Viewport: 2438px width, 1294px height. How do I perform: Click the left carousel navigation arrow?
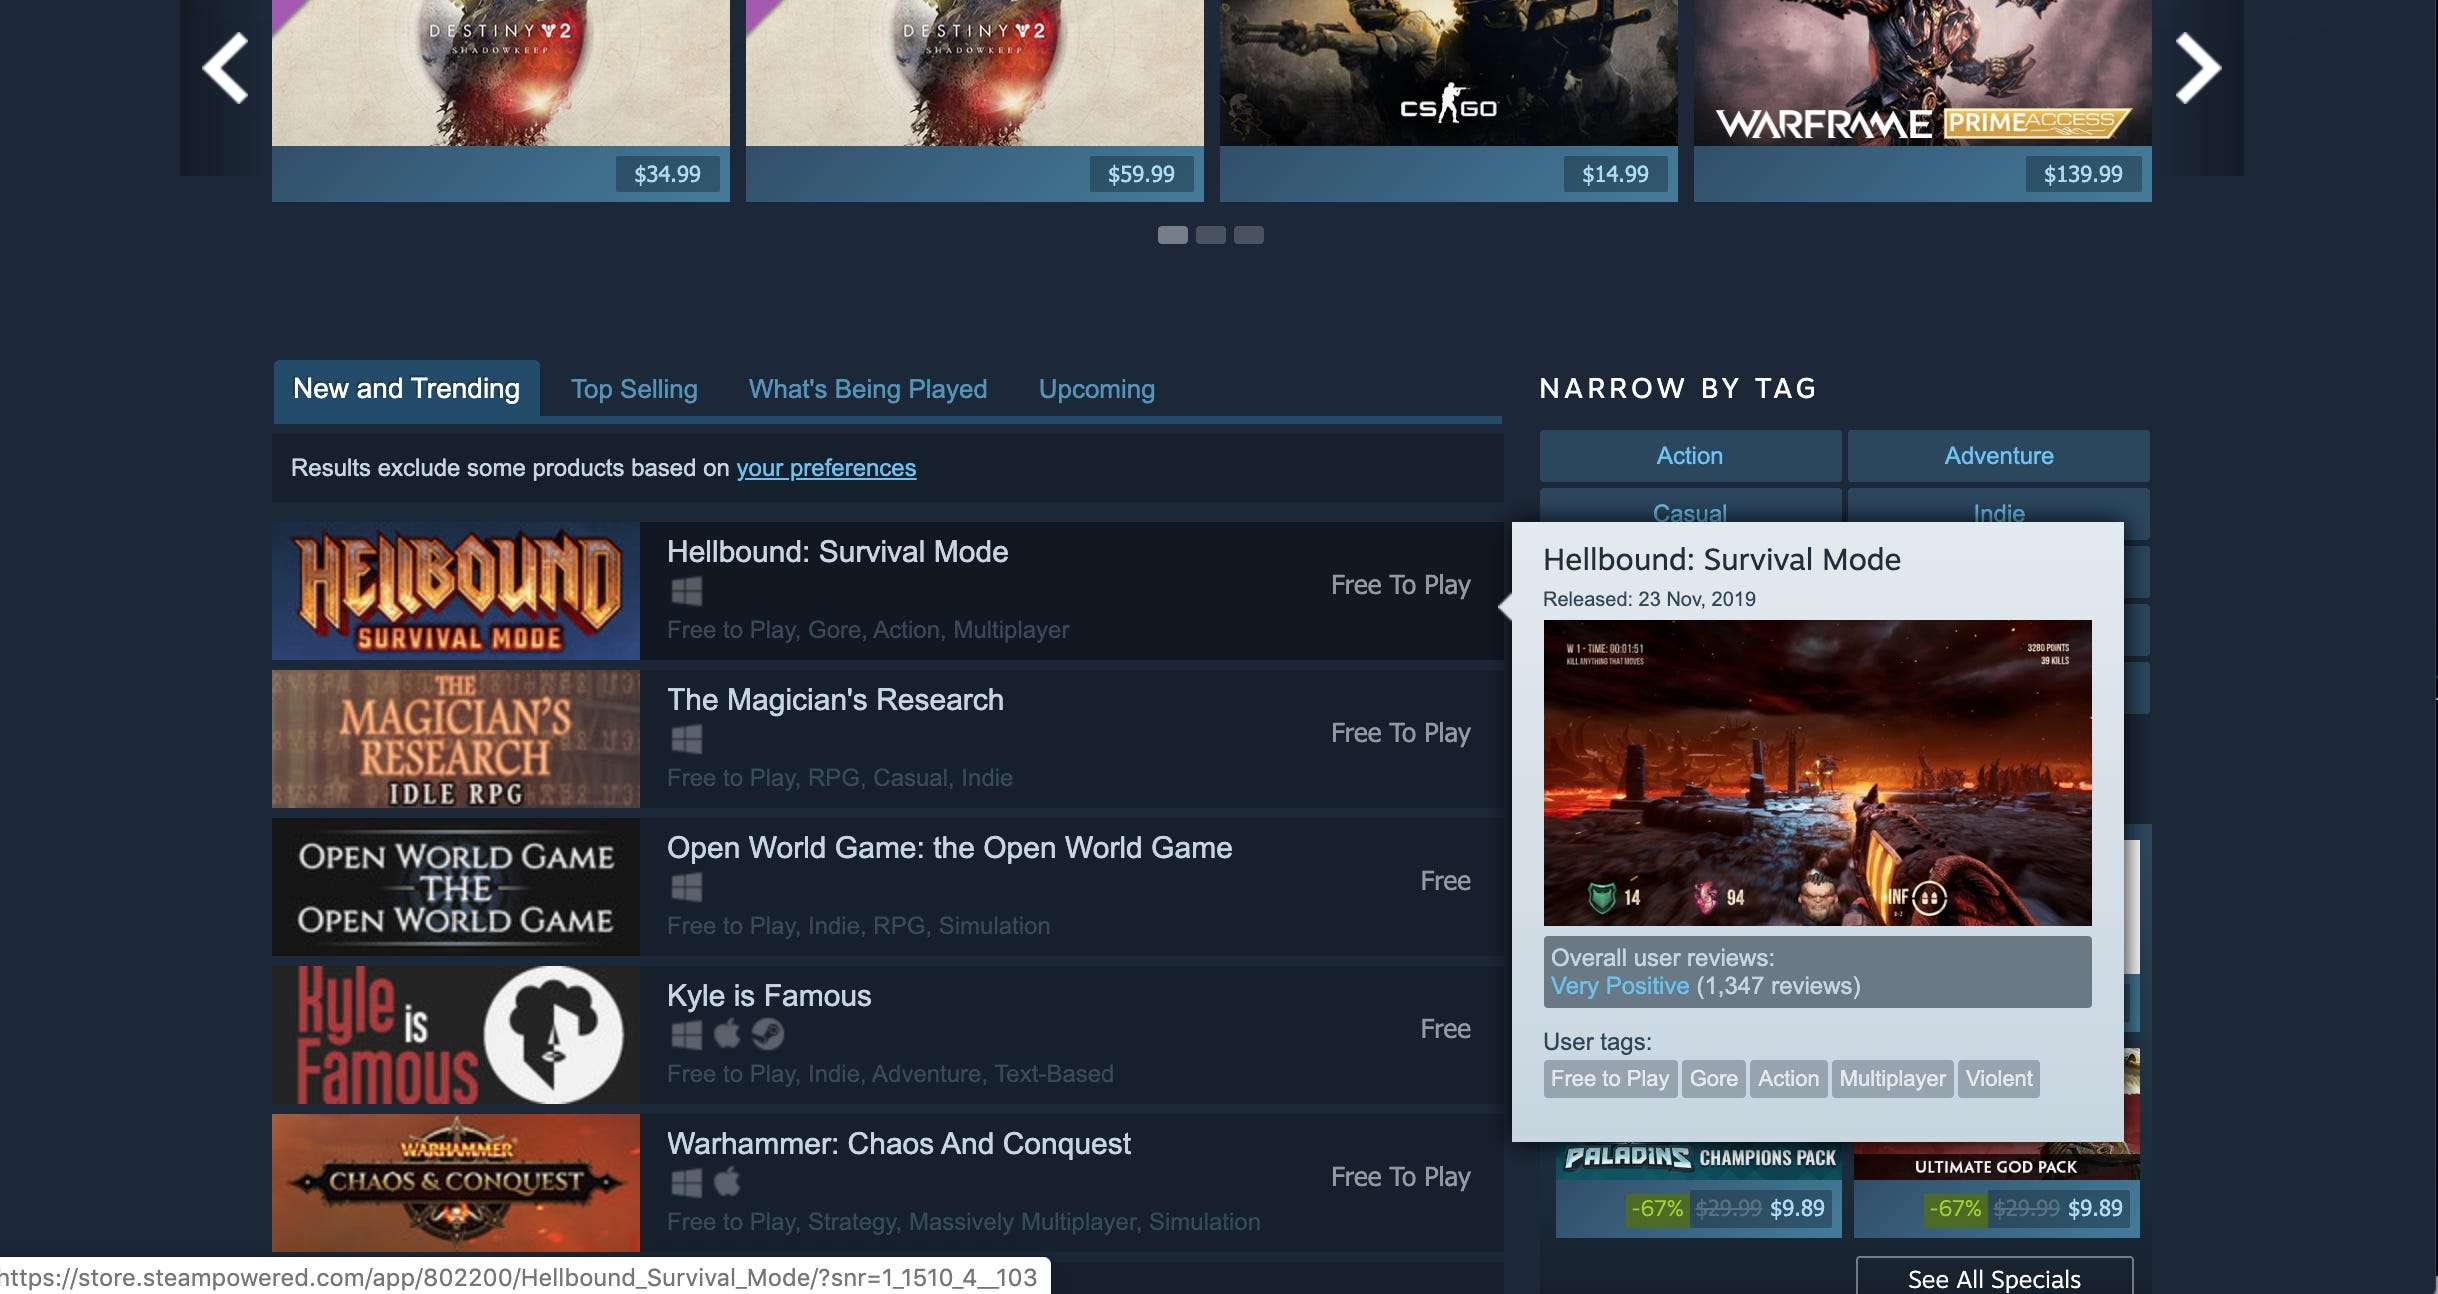click(x=224, y=66)
